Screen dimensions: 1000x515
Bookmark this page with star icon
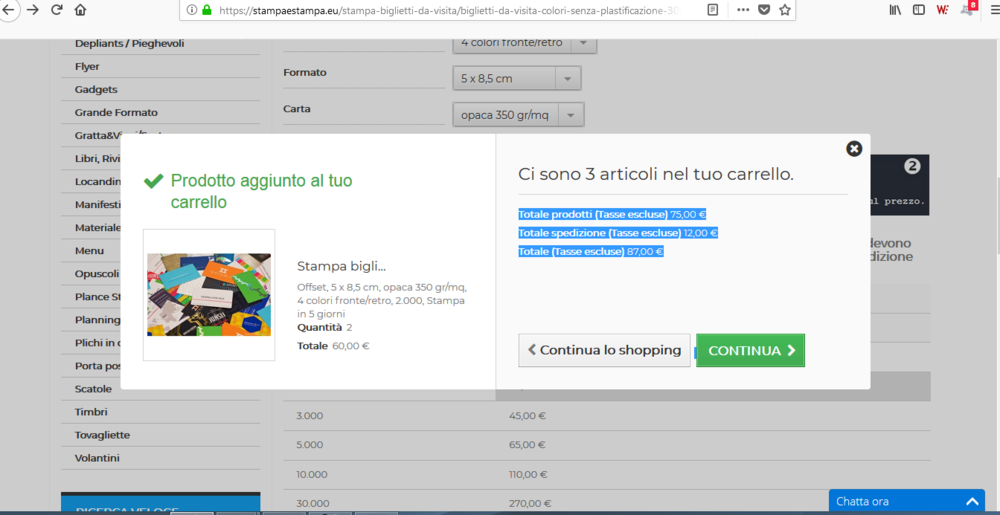[x=784, y=10]
